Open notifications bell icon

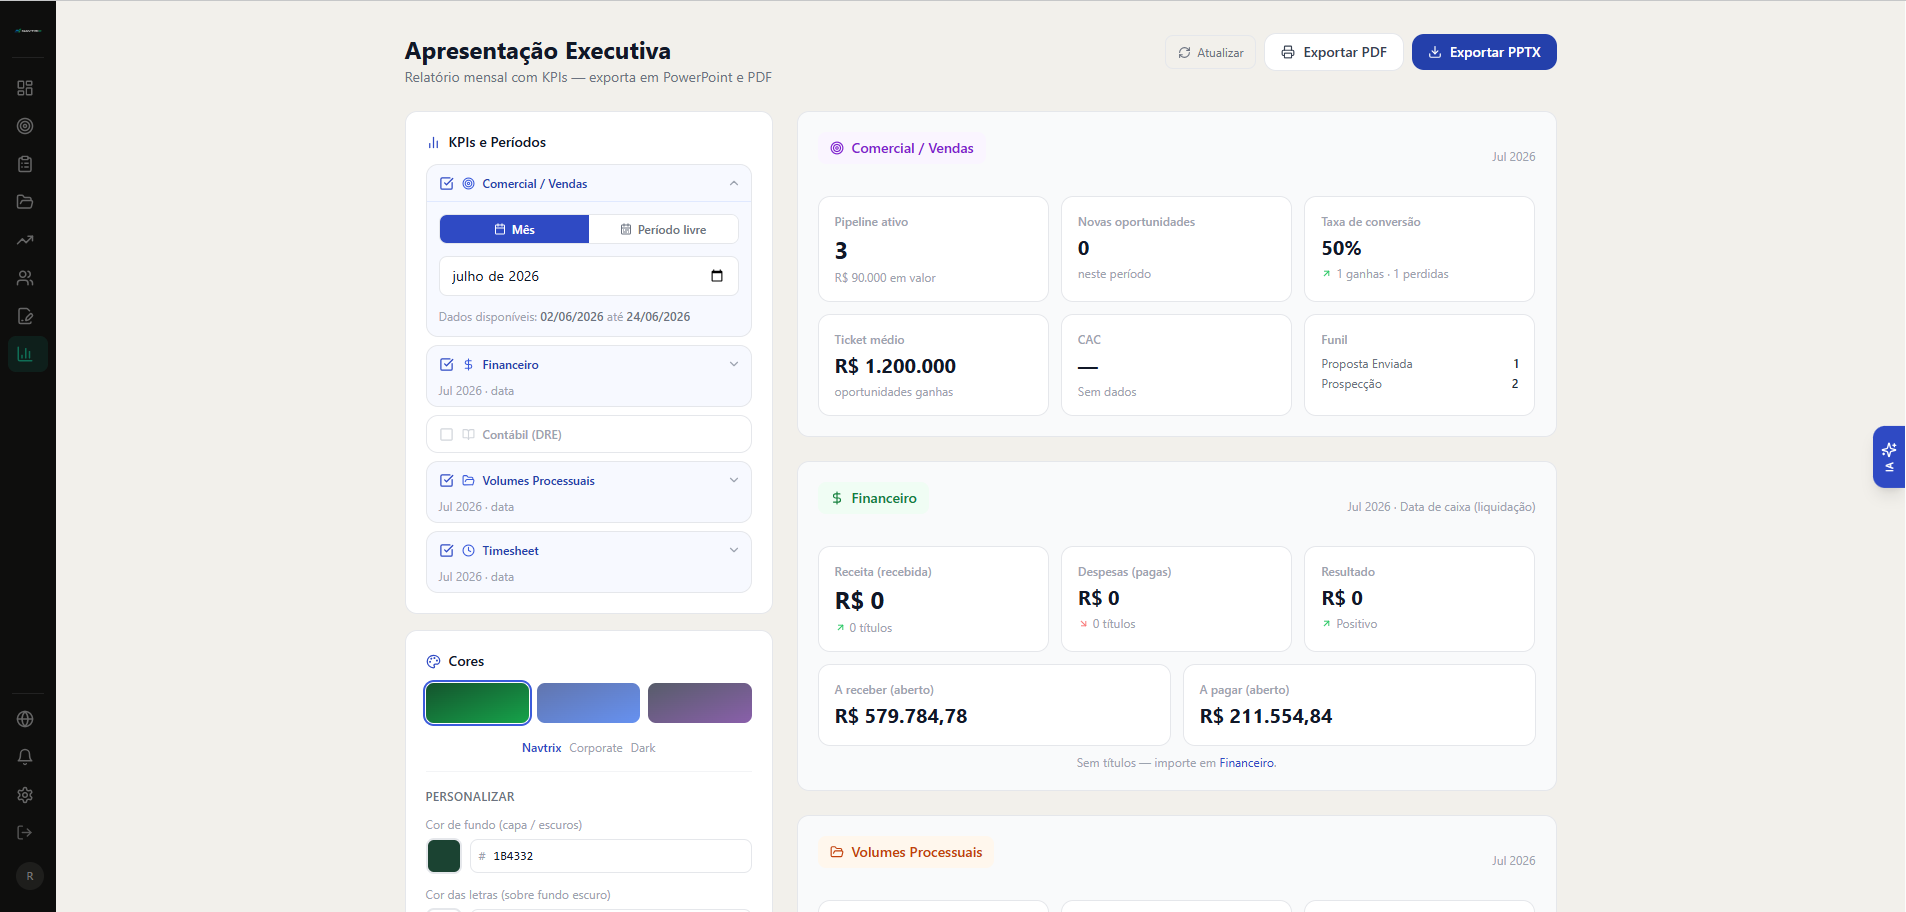(x=25, y=757)
